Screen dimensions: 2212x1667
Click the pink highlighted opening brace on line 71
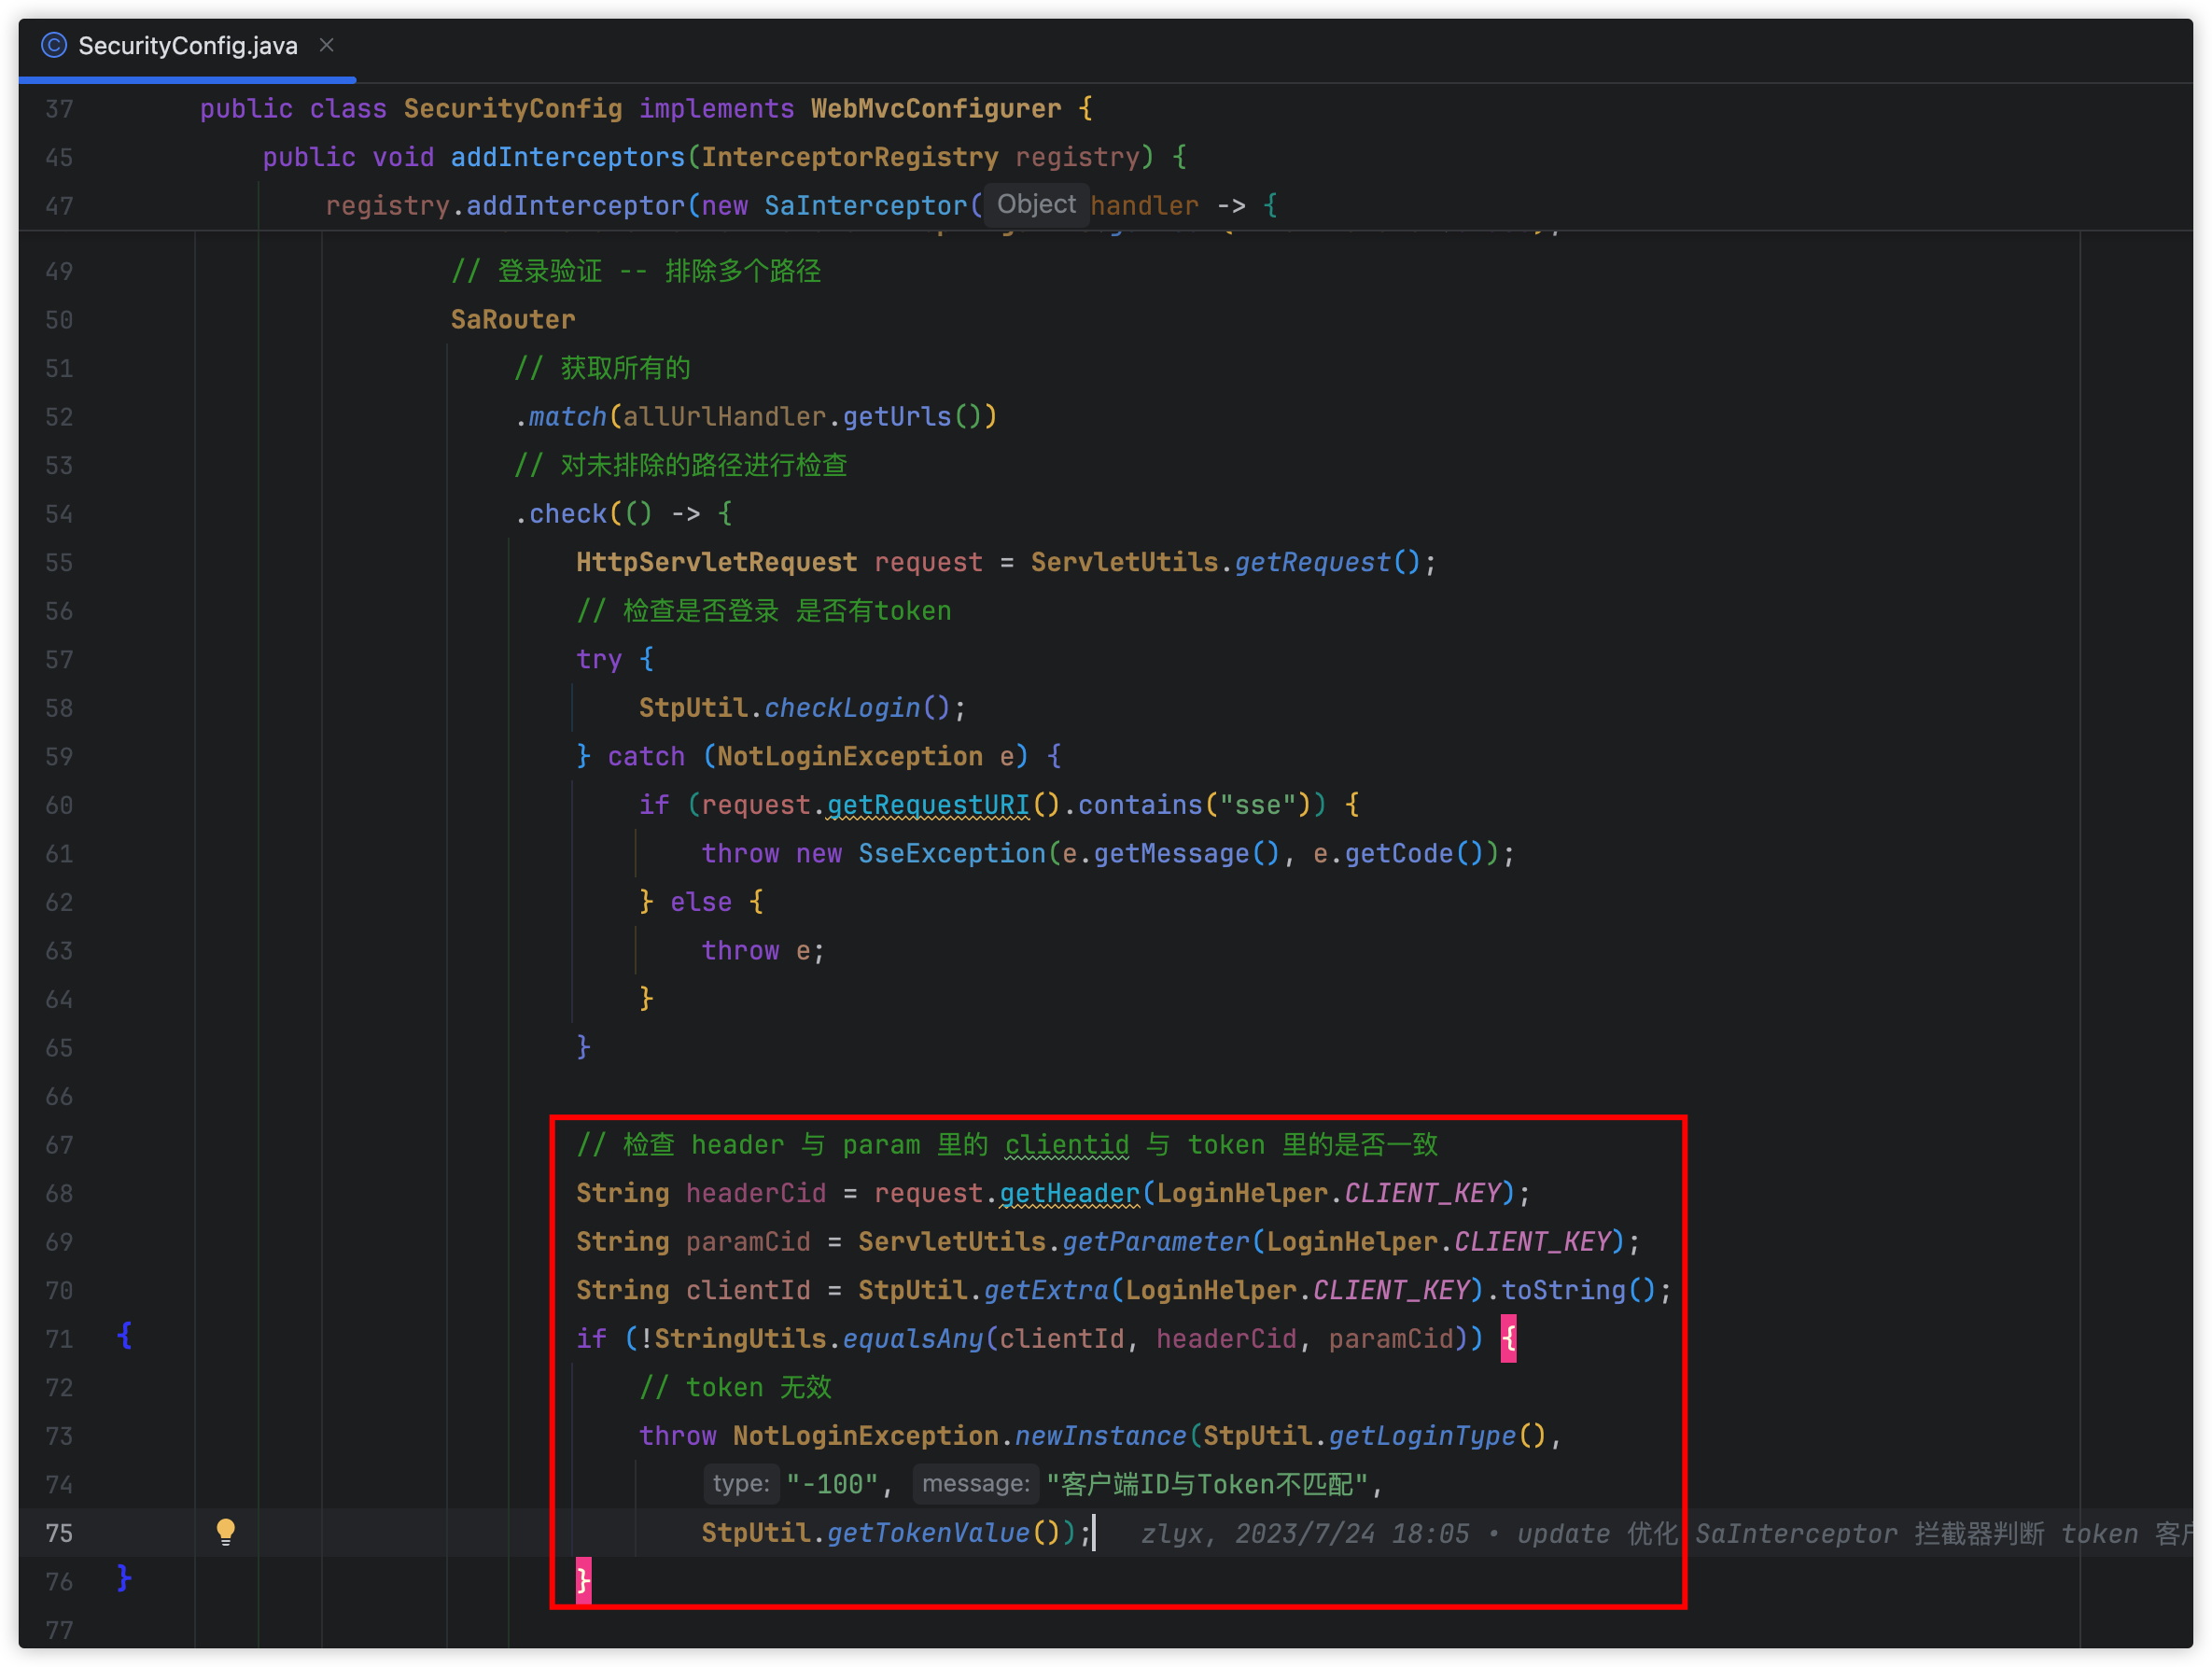pos(1508,1338)
